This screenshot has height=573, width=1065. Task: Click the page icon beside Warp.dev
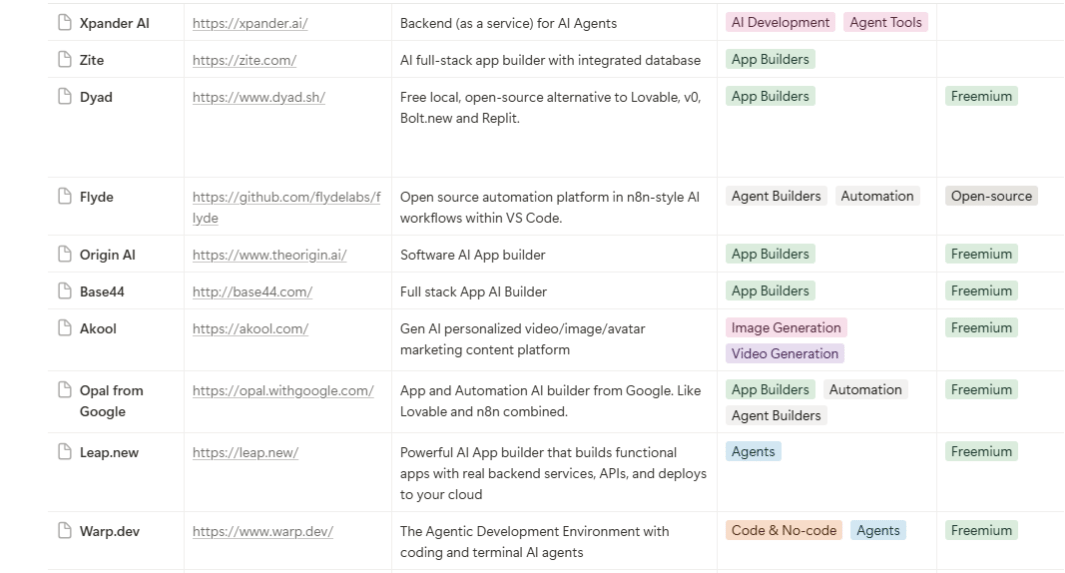point(65,530)
